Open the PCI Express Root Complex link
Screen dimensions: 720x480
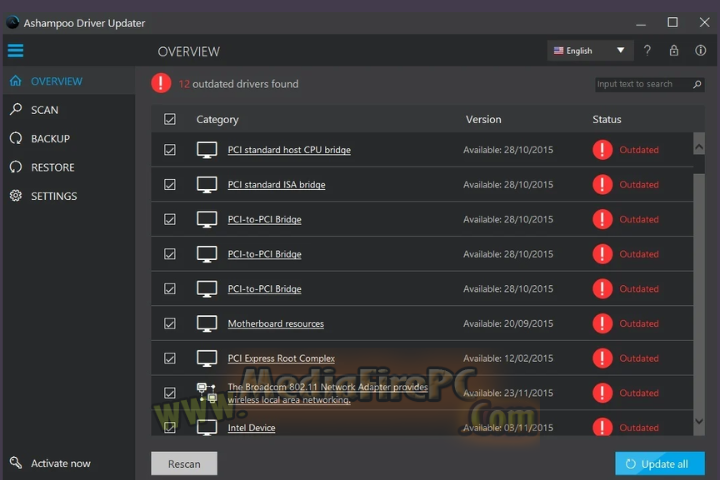click(x=281, y=358)
